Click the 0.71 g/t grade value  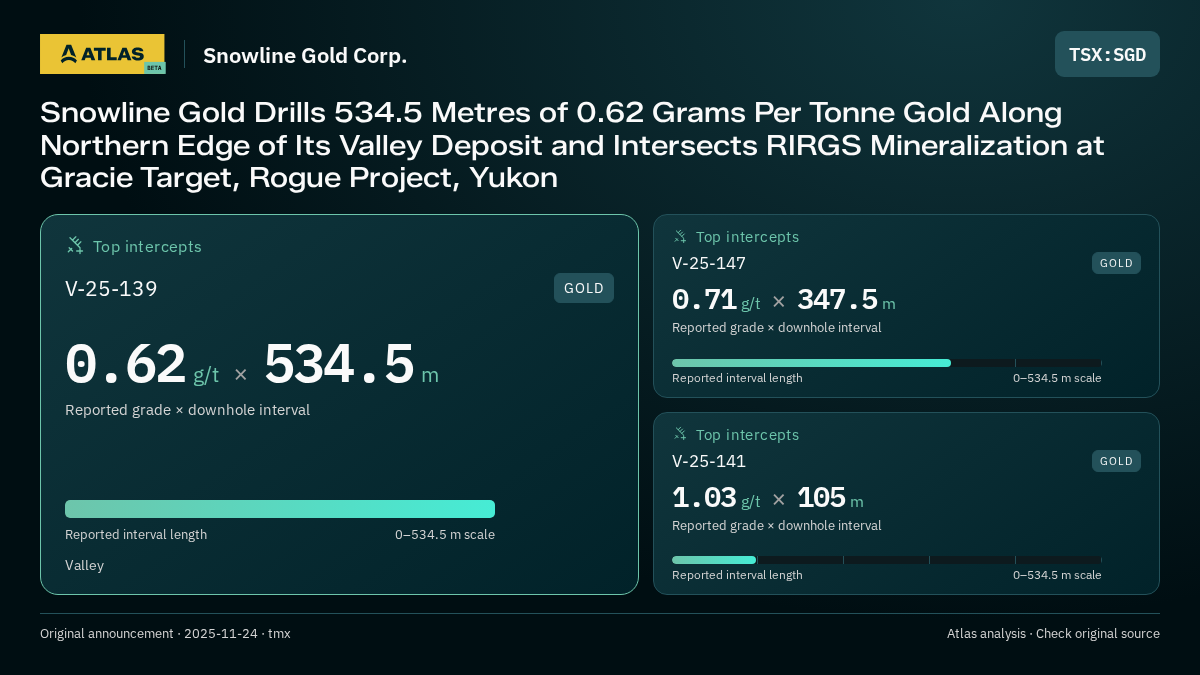coord(716,300)
